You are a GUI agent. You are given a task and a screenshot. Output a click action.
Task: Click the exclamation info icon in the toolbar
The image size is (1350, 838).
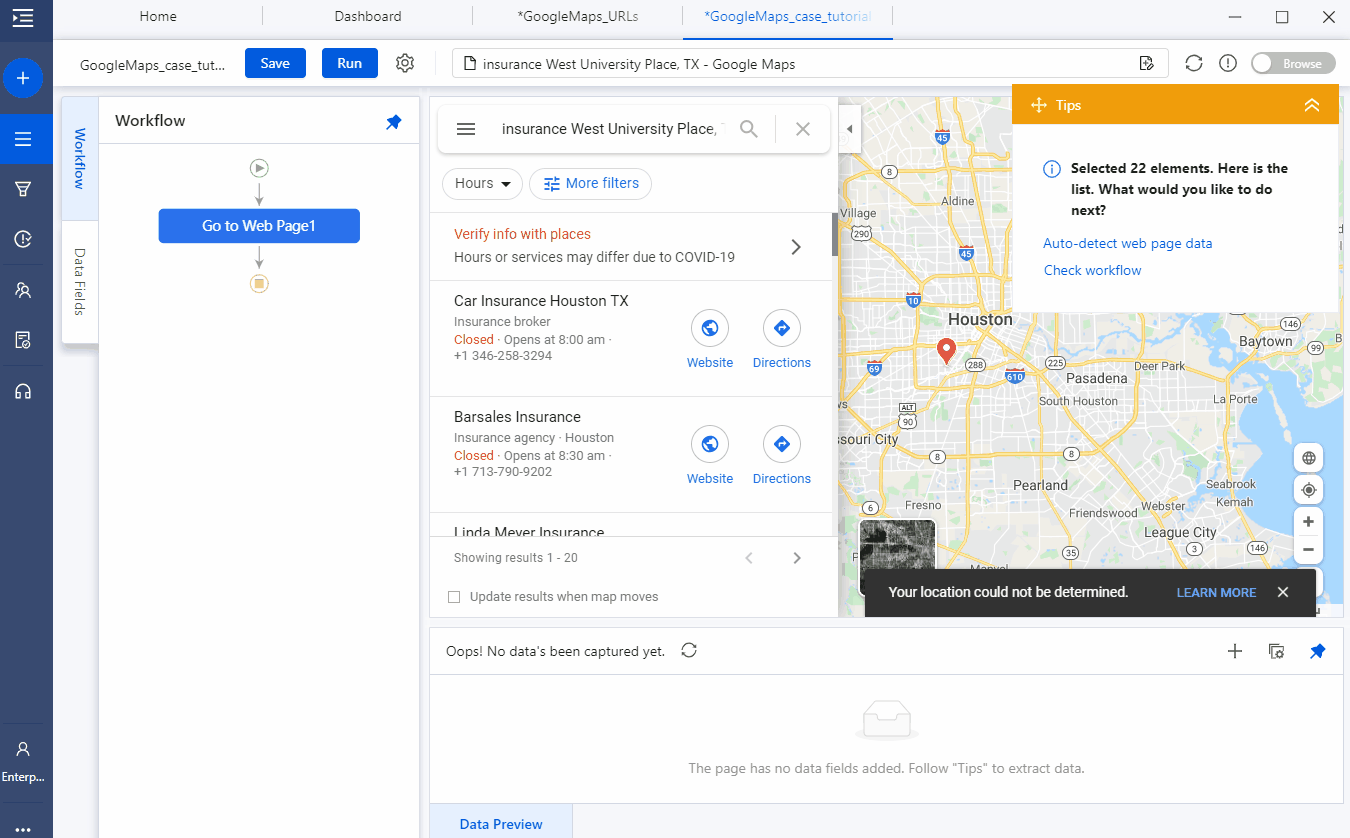[1228, 63]
